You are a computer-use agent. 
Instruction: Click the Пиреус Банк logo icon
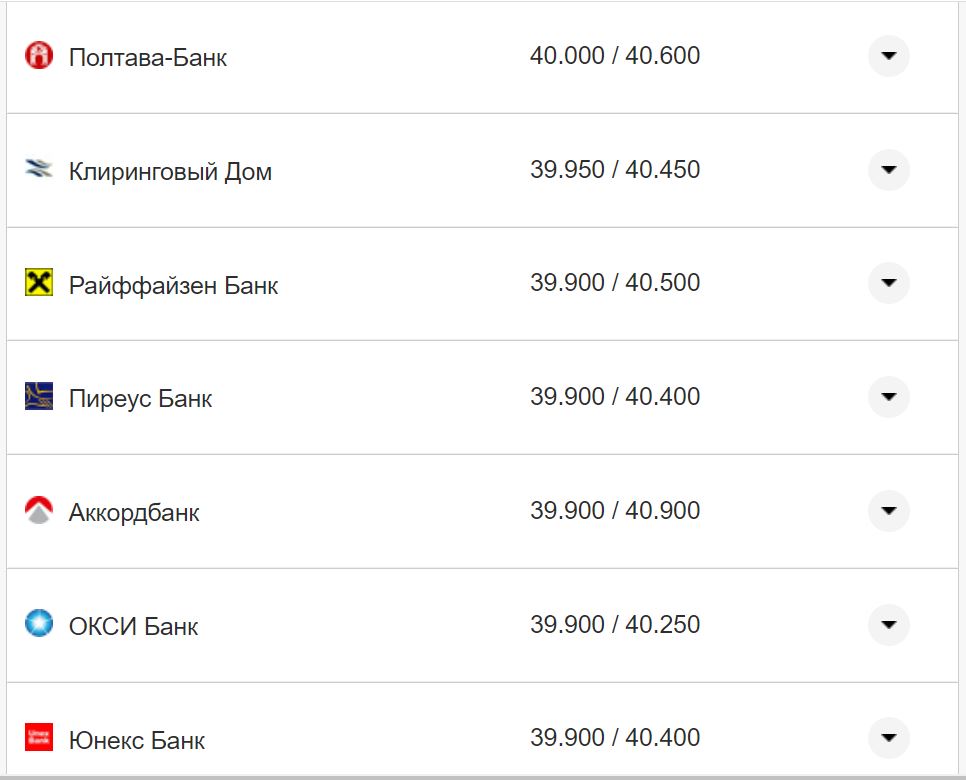(x=38, y=397)
